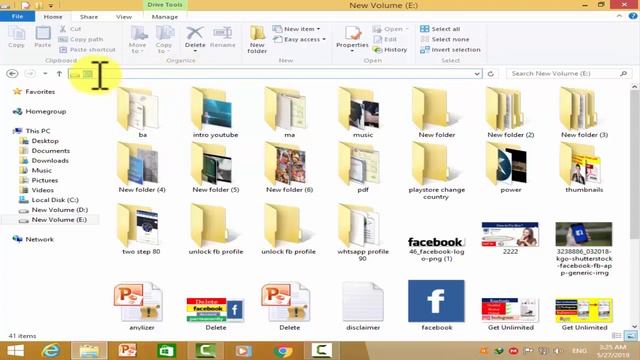Collapse the ribbon with the chevron
Image resolution: width=640 pixels, height=360 pixels.
pyautogui.click(x=619, y=16)
